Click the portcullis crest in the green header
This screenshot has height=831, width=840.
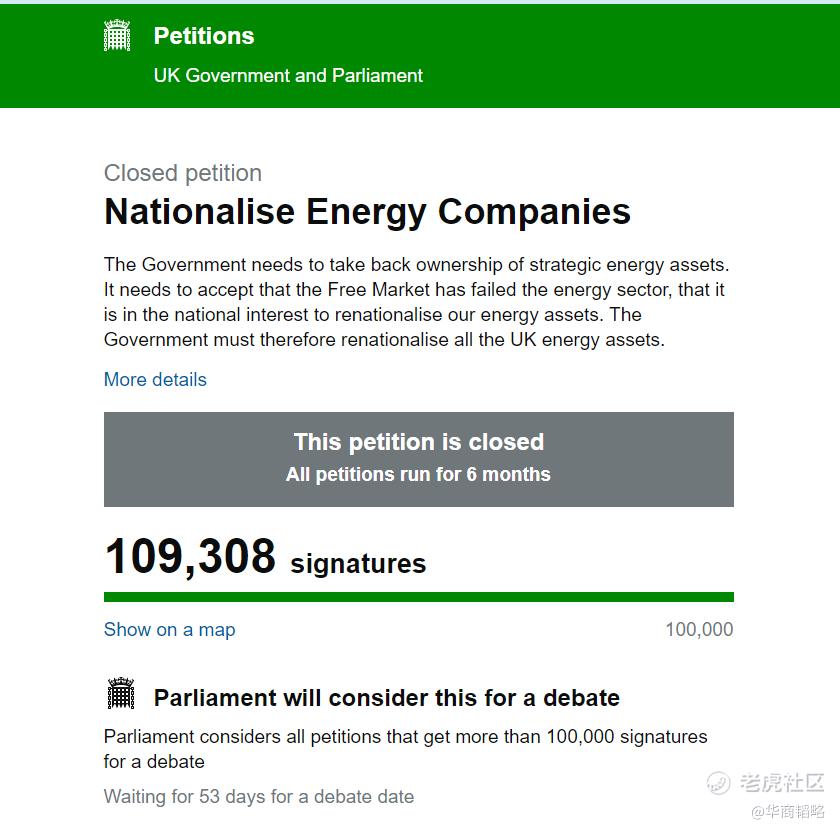click(x=117, y=36)
